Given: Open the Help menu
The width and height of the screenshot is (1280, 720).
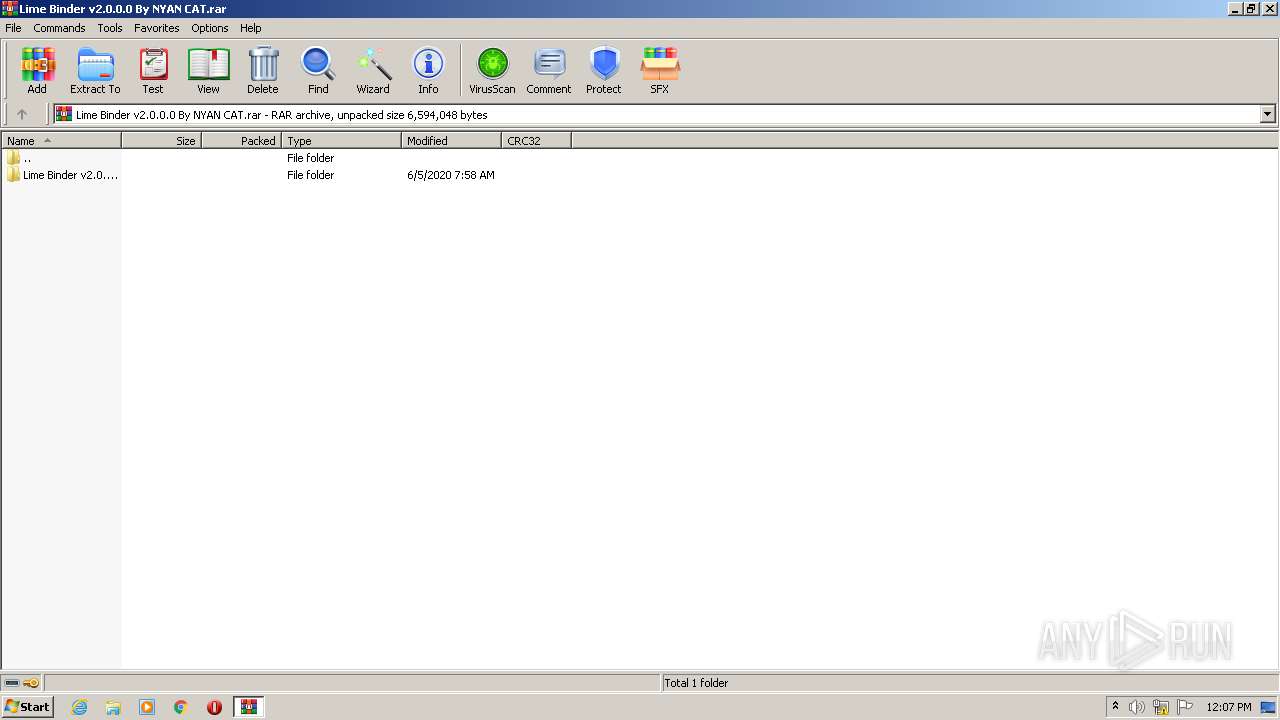Looking at the screenshot, I should (251, 28).
